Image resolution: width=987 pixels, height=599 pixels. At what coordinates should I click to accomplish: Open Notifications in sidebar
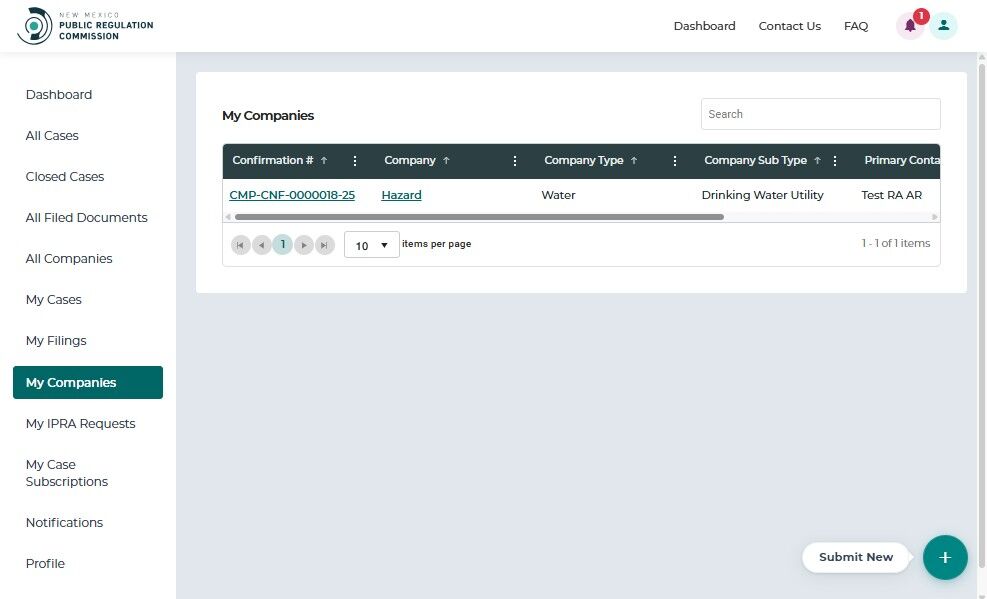coord(64,523)
